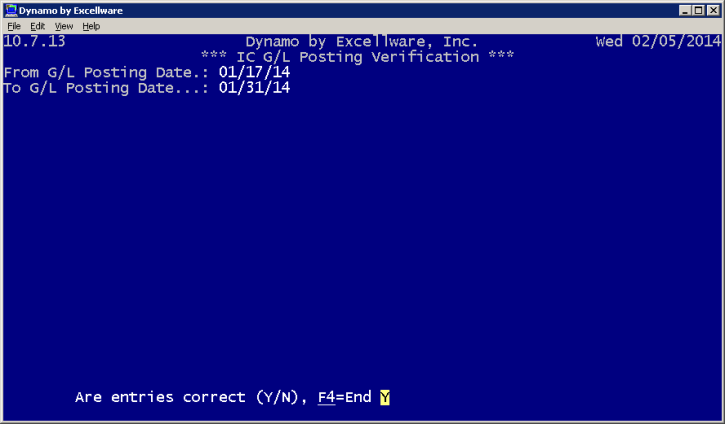This screenshot has height=424, width=725.
Task: Maximize the Dynamo window
Action: coord(699,10)
